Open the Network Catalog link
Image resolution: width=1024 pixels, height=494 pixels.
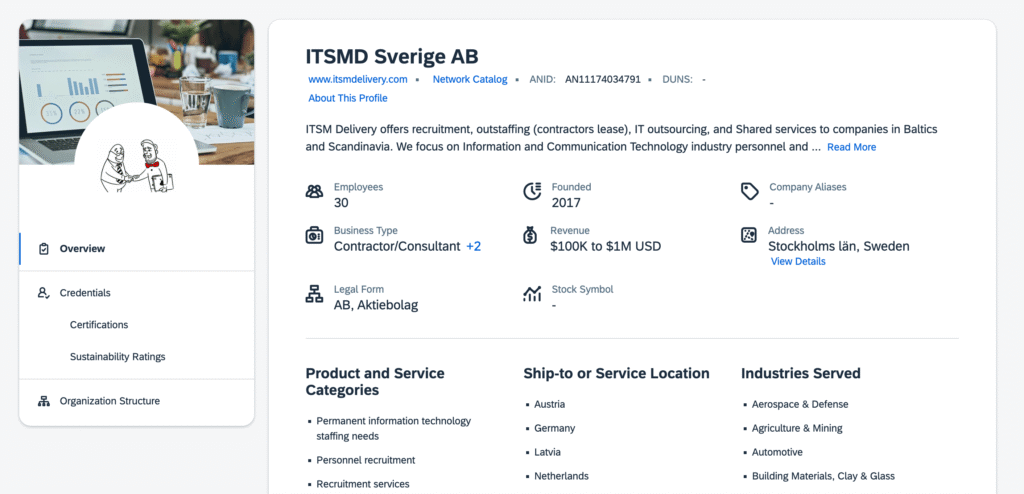(470, 79)
